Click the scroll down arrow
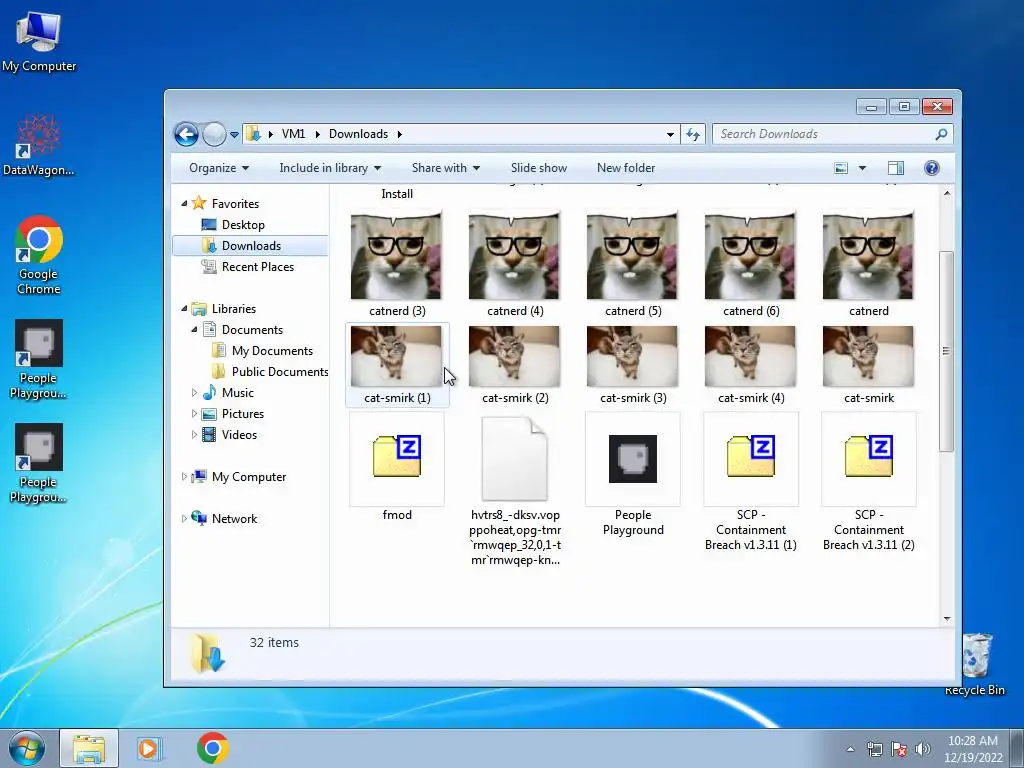 (947, 618)
